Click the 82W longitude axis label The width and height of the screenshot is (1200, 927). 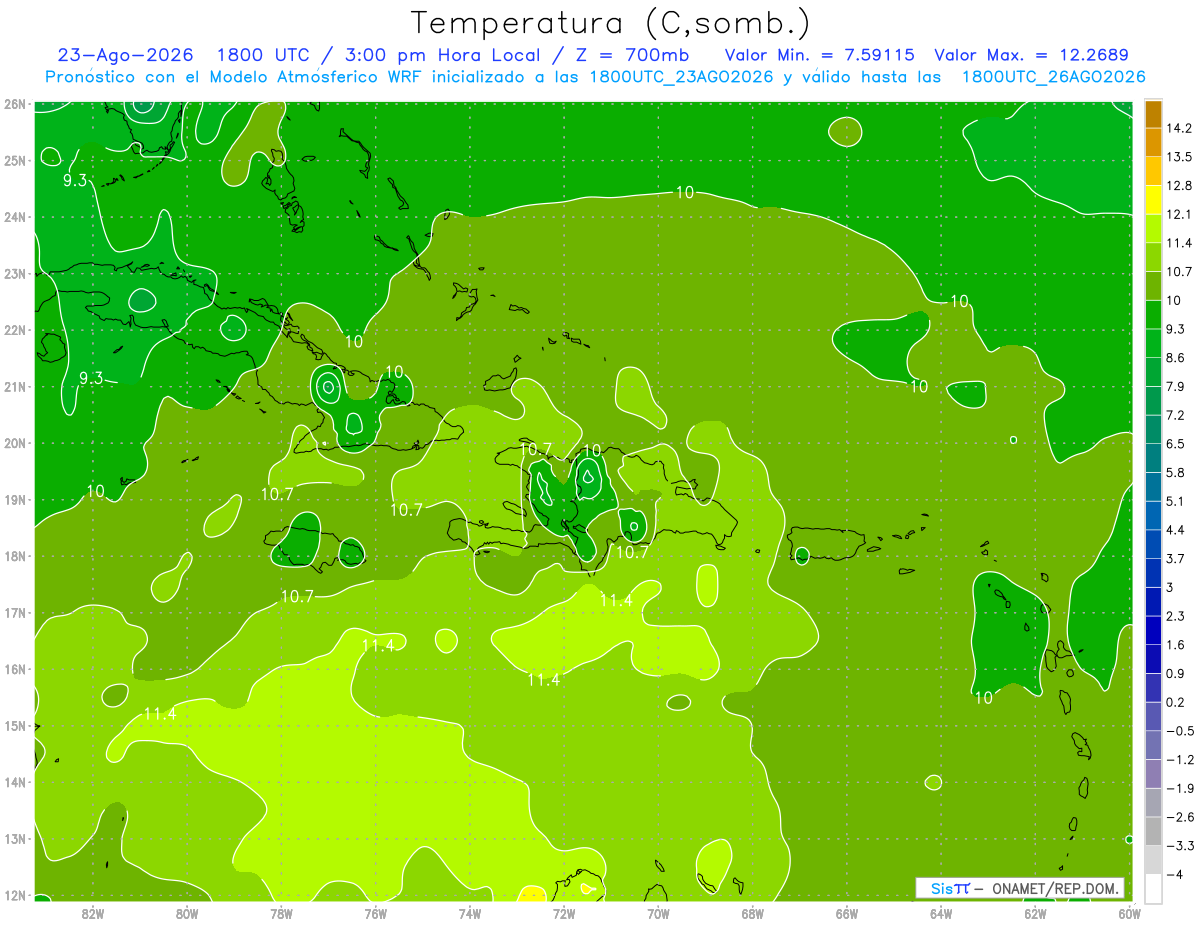pyautogui.click(x=92, y=913)
